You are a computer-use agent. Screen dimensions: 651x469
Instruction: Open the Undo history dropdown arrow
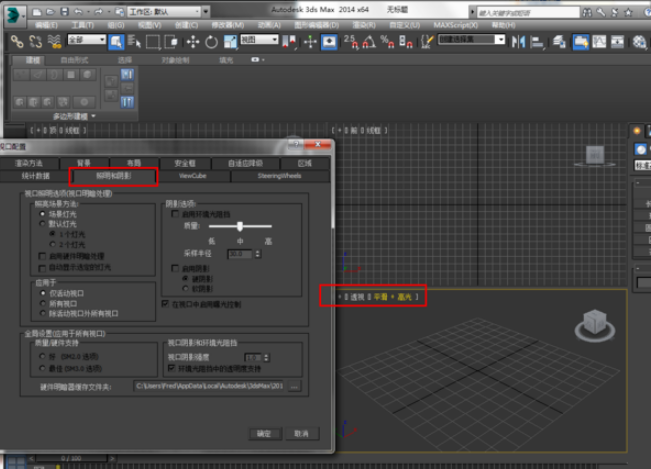(88, 12)
